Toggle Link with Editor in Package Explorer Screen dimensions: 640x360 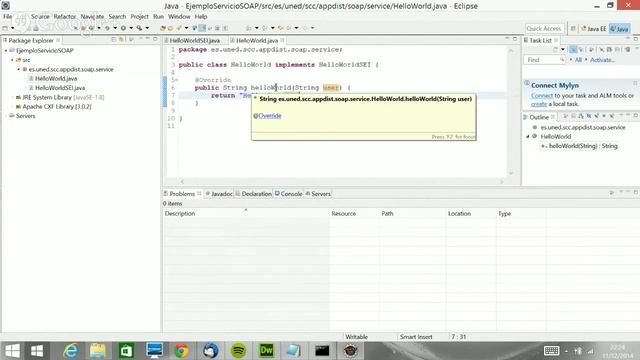[x=121, y=40]
